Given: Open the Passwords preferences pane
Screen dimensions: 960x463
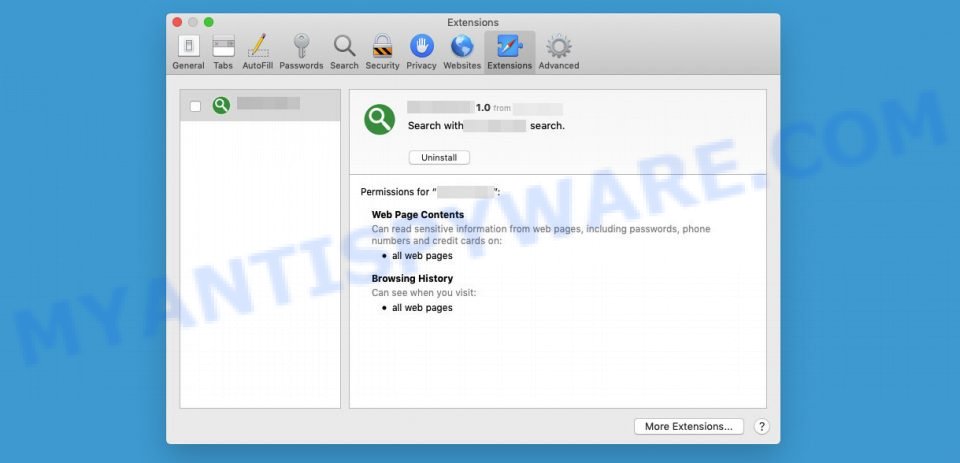Looking at the screenshot, I should (301, 52).
